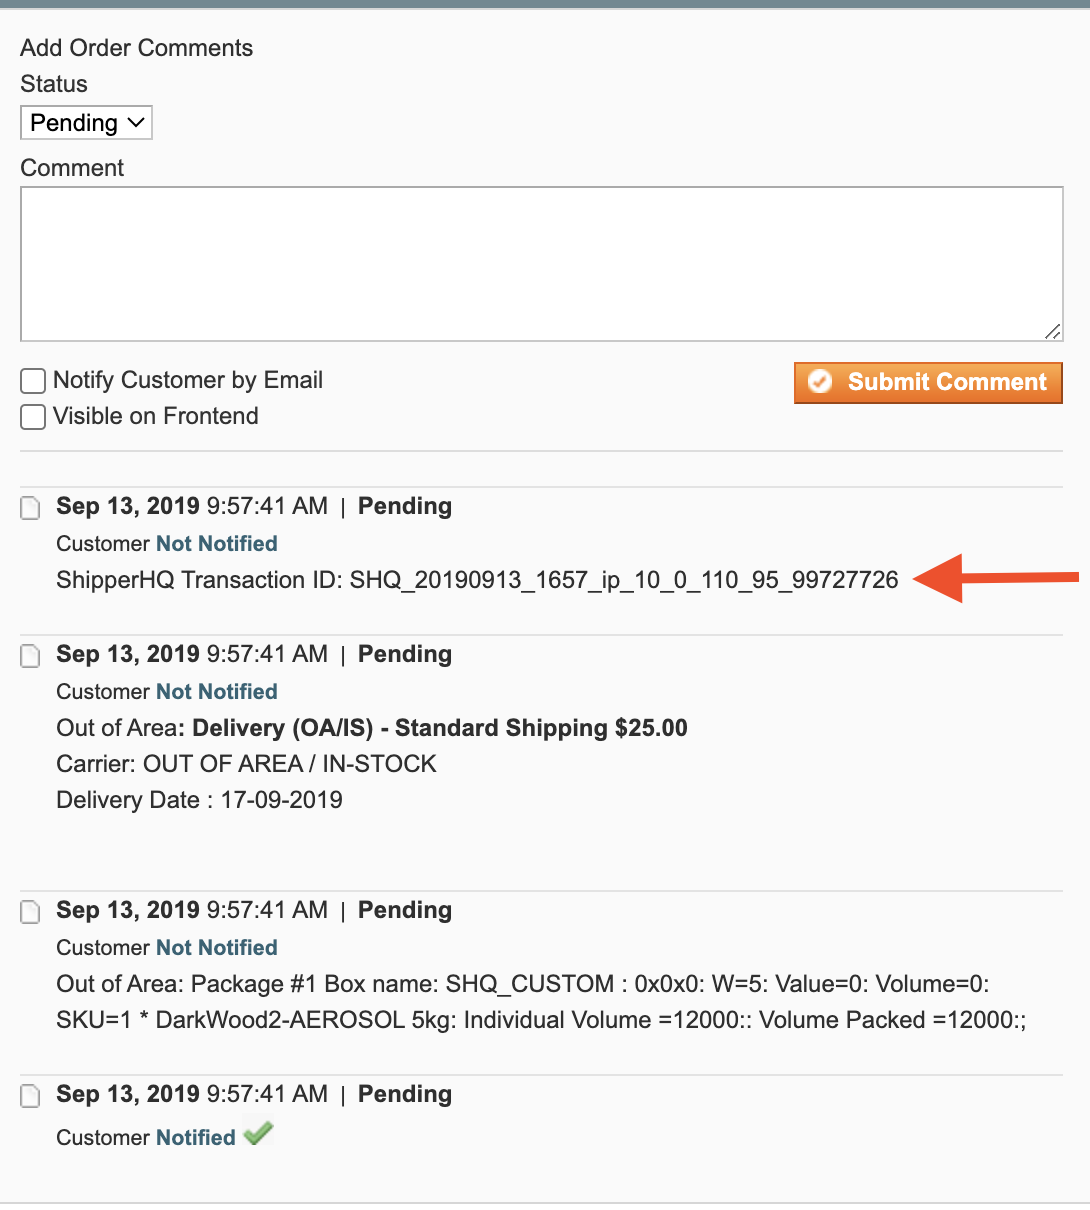Image resolution: width=1090 pixels, height=1210 pixels.
Task: Click the note icon next to the Customer Notified entry
Action: pyautogui.click(x=30, y=1096)
